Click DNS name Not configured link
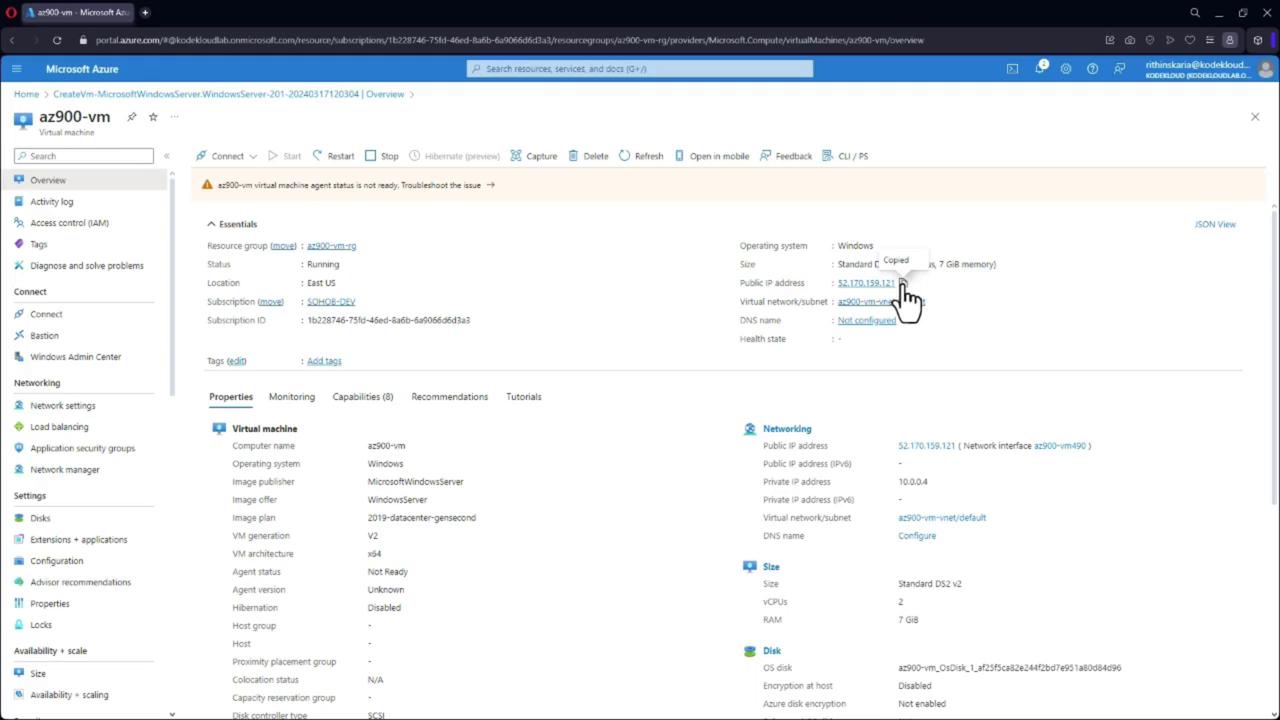The height and width of the screenshot is (720, 1280). click(867, 320)
